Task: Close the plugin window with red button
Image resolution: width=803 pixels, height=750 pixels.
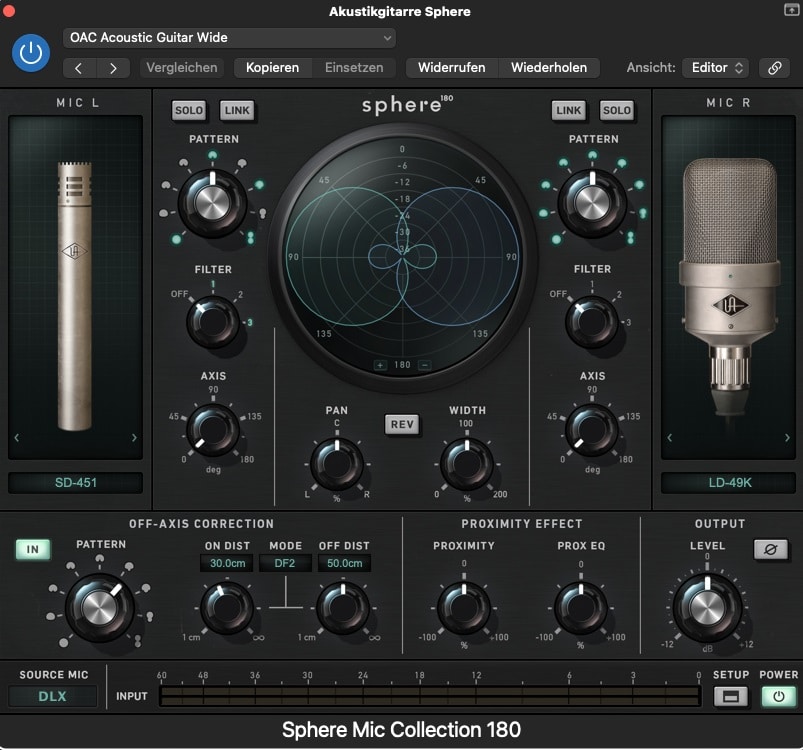Action: point(8,11)
